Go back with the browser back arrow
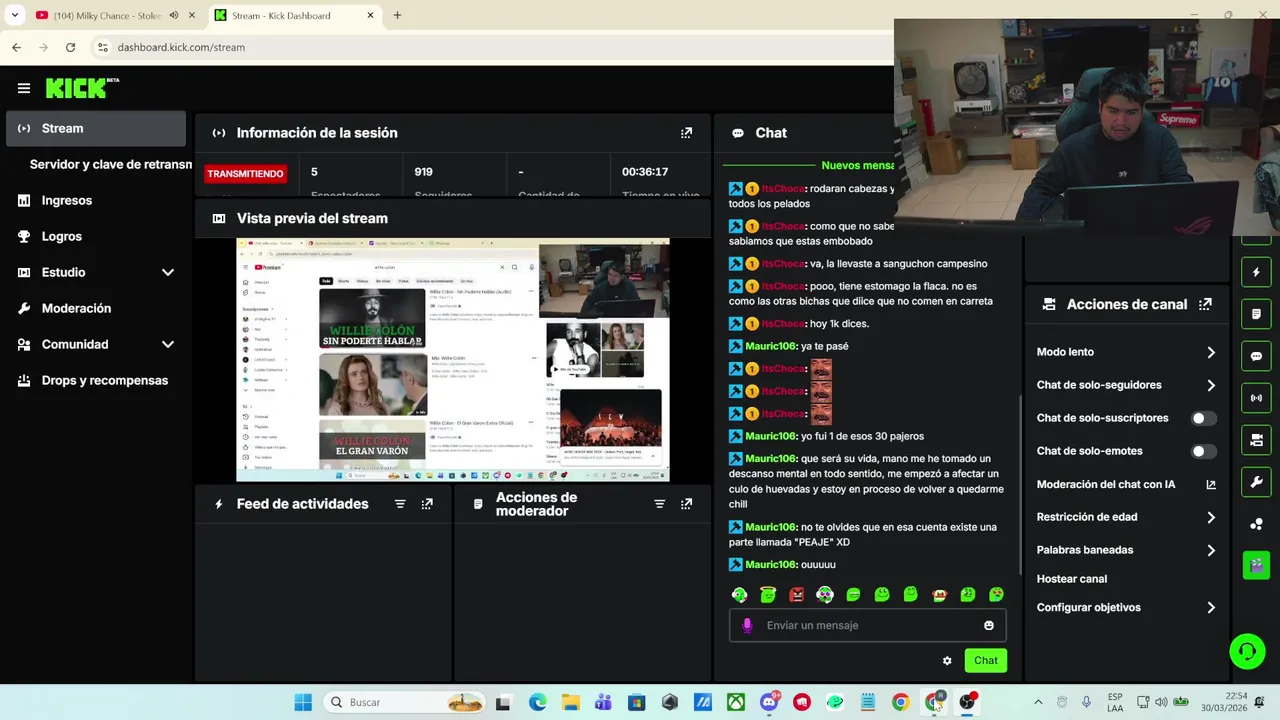 [x=16, y=47]
